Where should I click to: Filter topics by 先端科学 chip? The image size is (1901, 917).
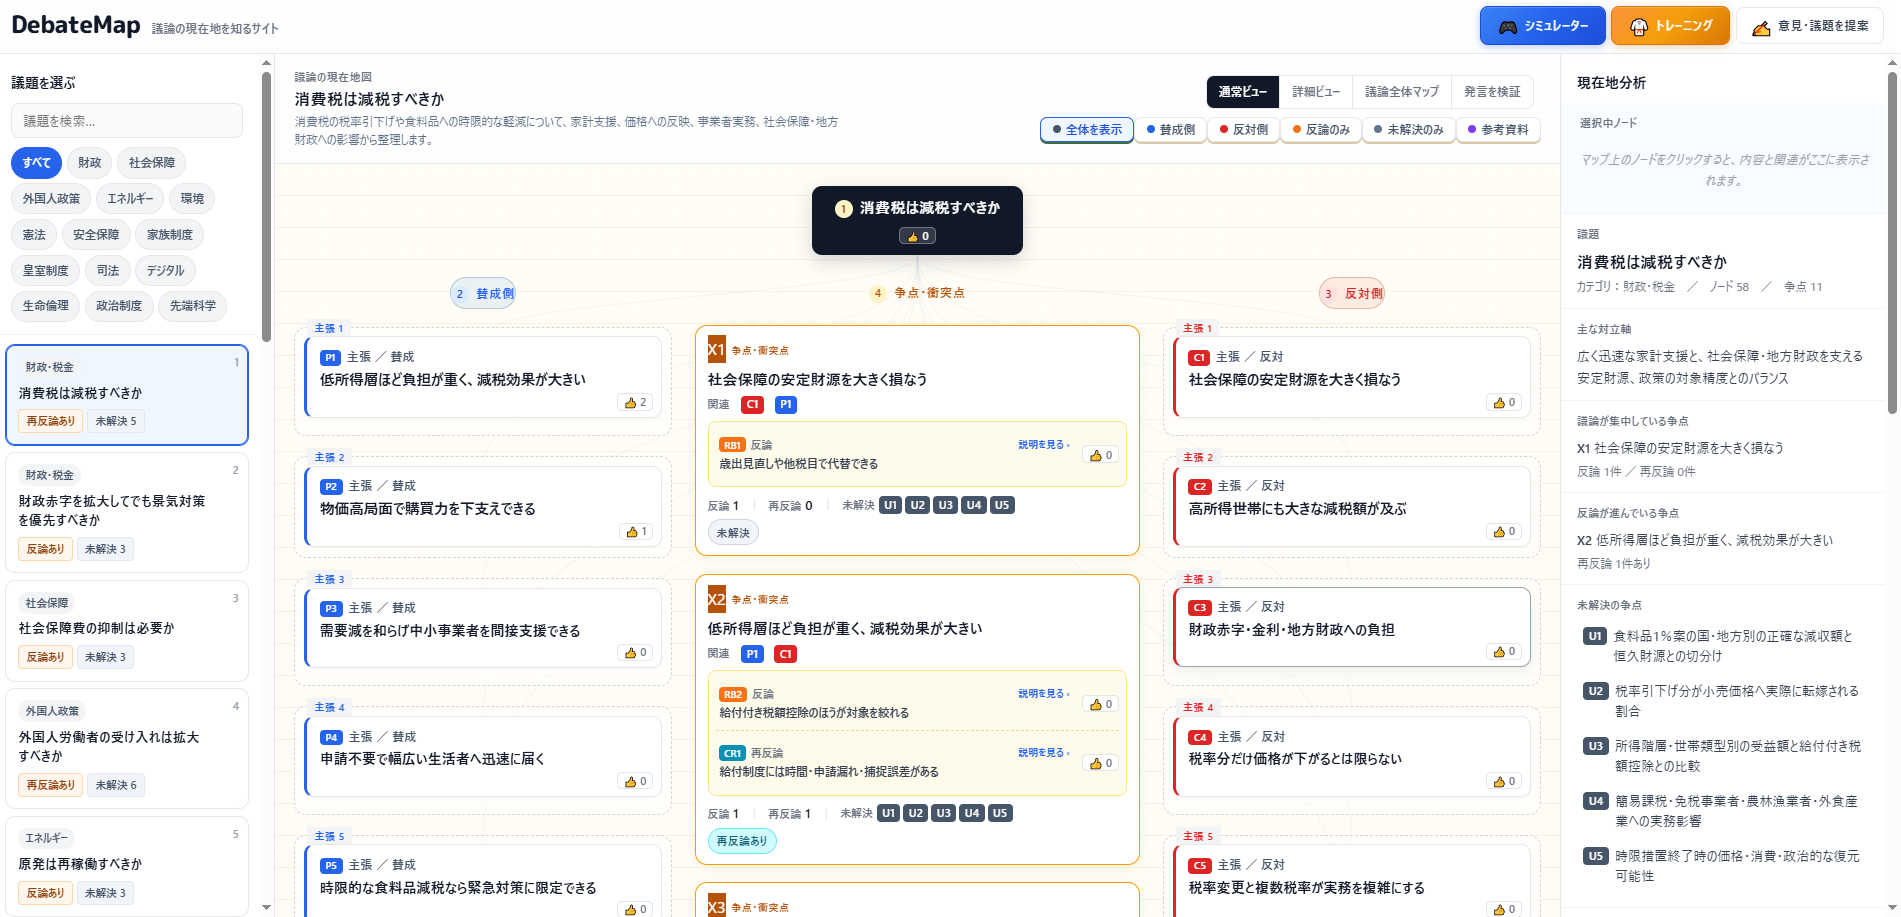(x=192, y=306)
